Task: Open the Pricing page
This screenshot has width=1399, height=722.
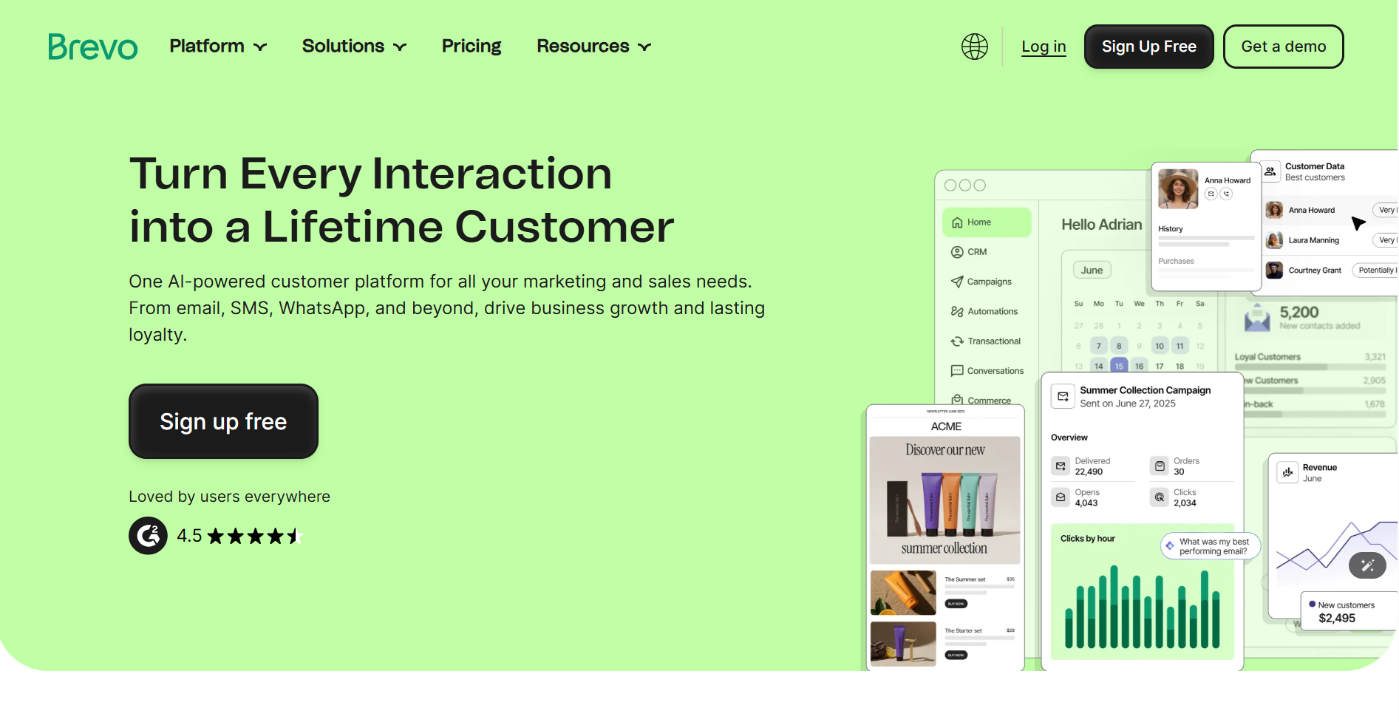Action: [471, 46]
